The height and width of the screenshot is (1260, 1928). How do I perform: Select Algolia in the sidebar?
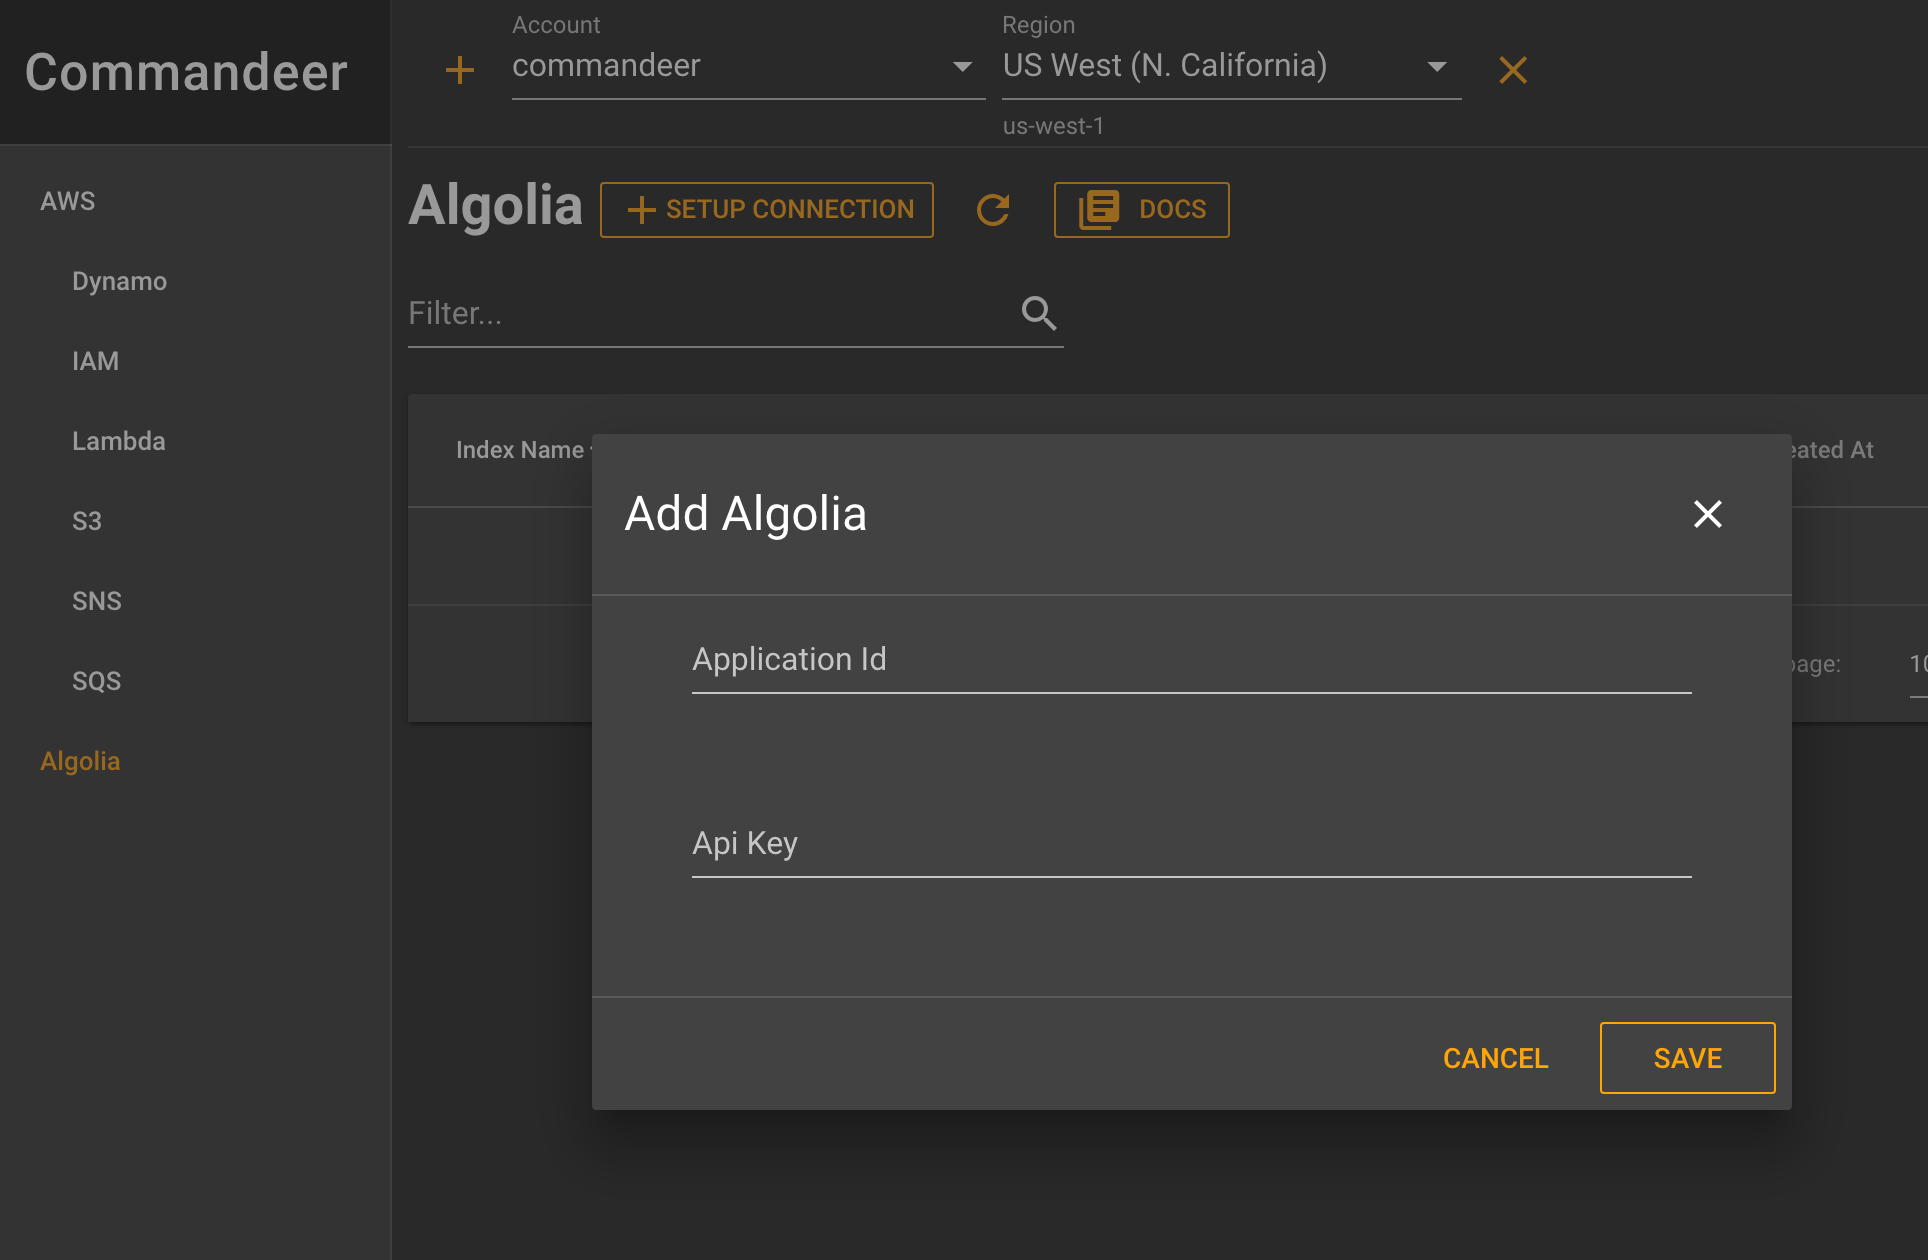80,761
